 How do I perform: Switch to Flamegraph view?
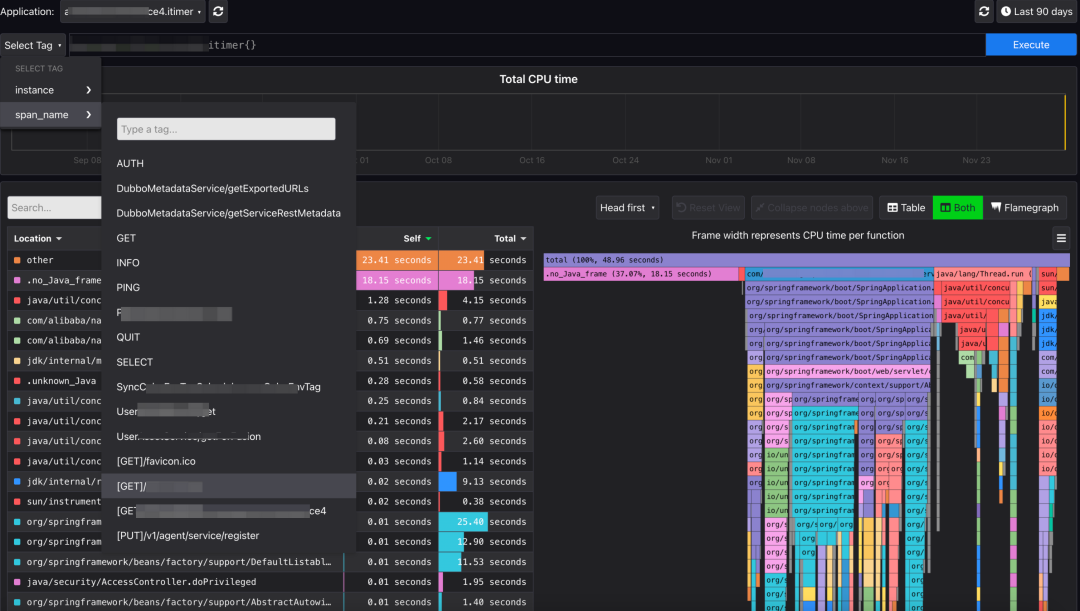[x=1024, y=207]
